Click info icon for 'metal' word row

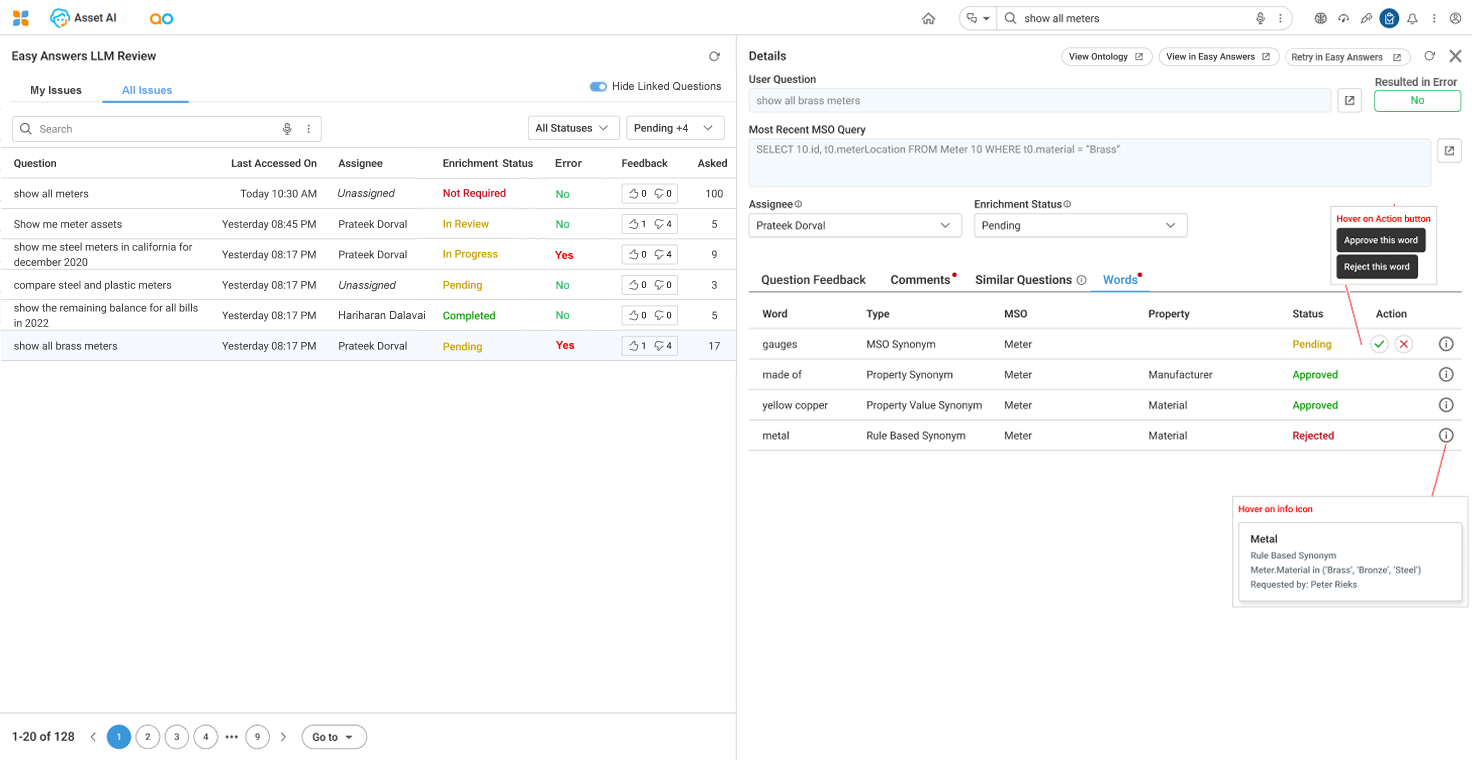pos(1445,436)
